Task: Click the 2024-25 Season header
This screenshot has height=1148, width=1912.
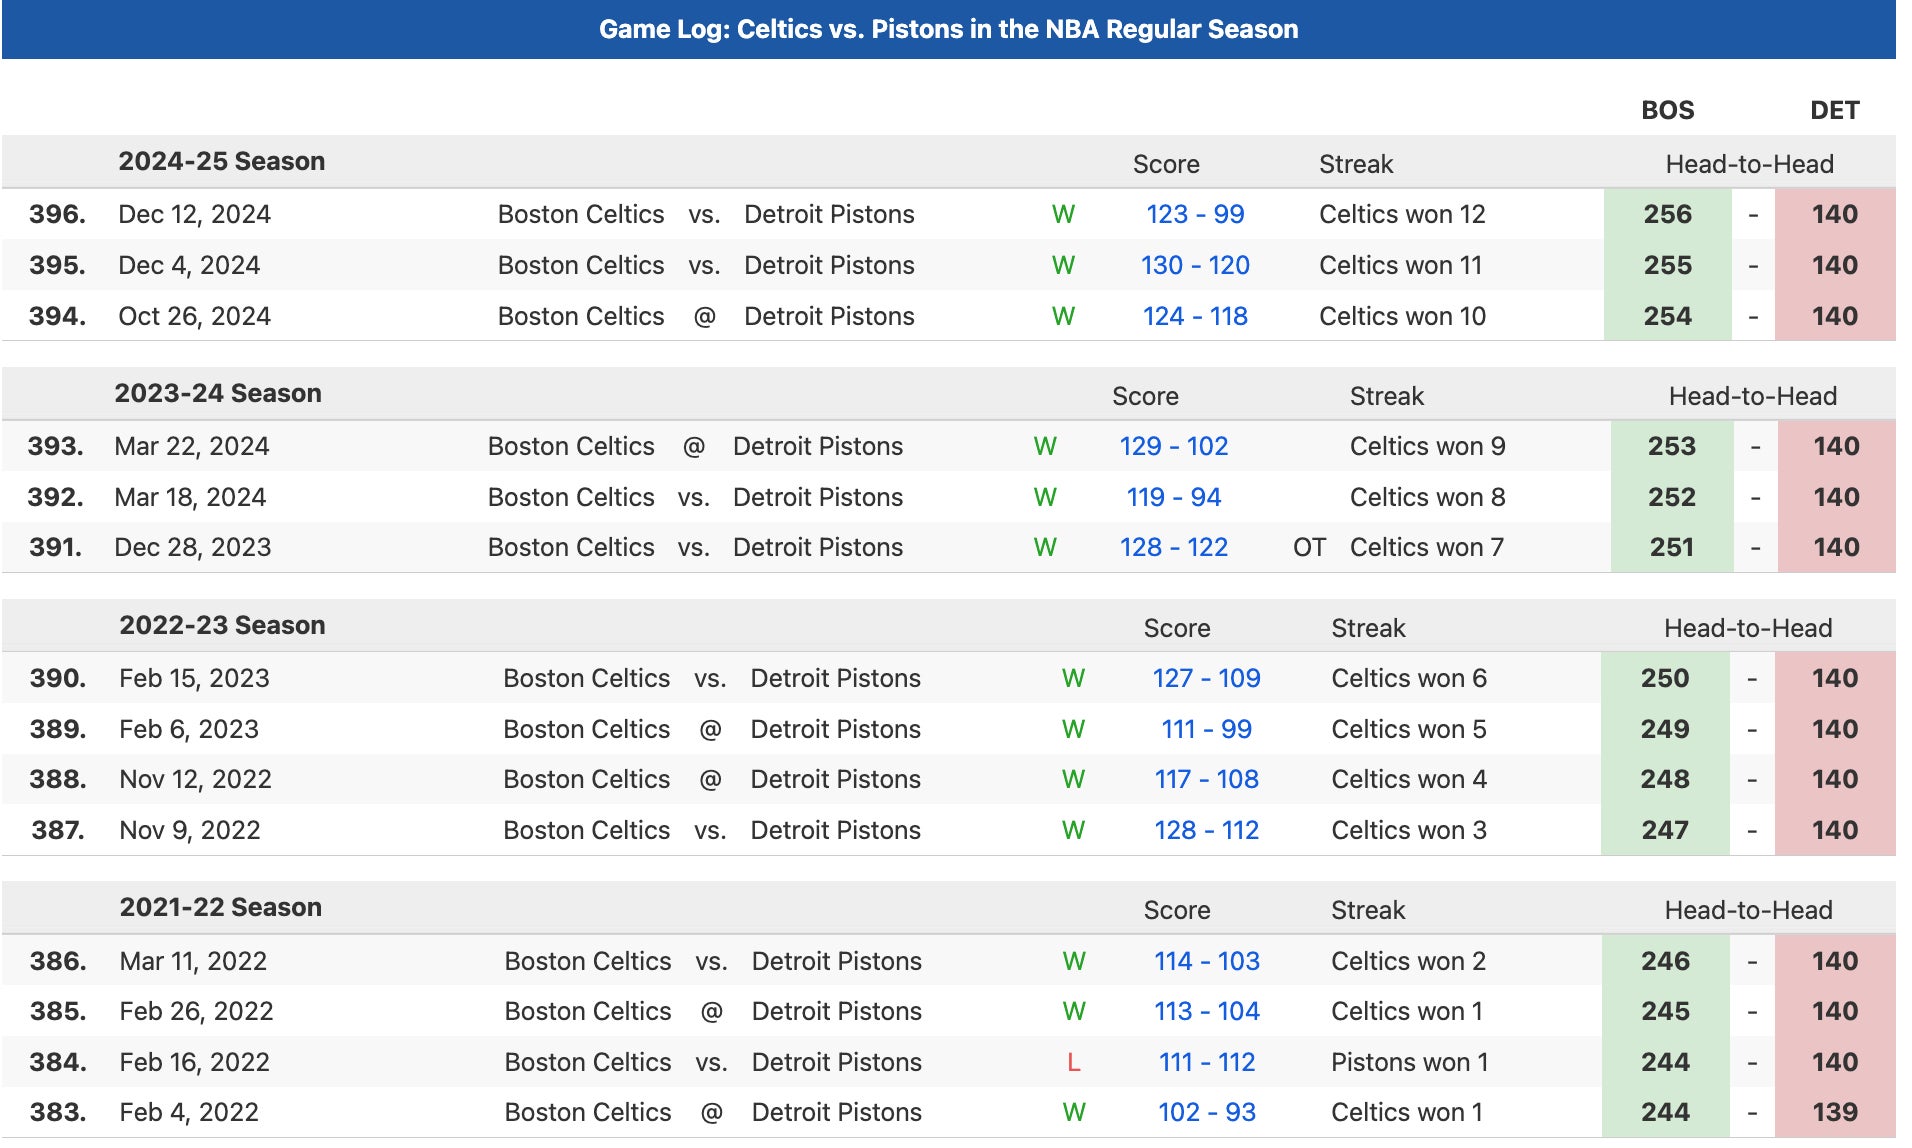Action: click(x=221, y=161)
